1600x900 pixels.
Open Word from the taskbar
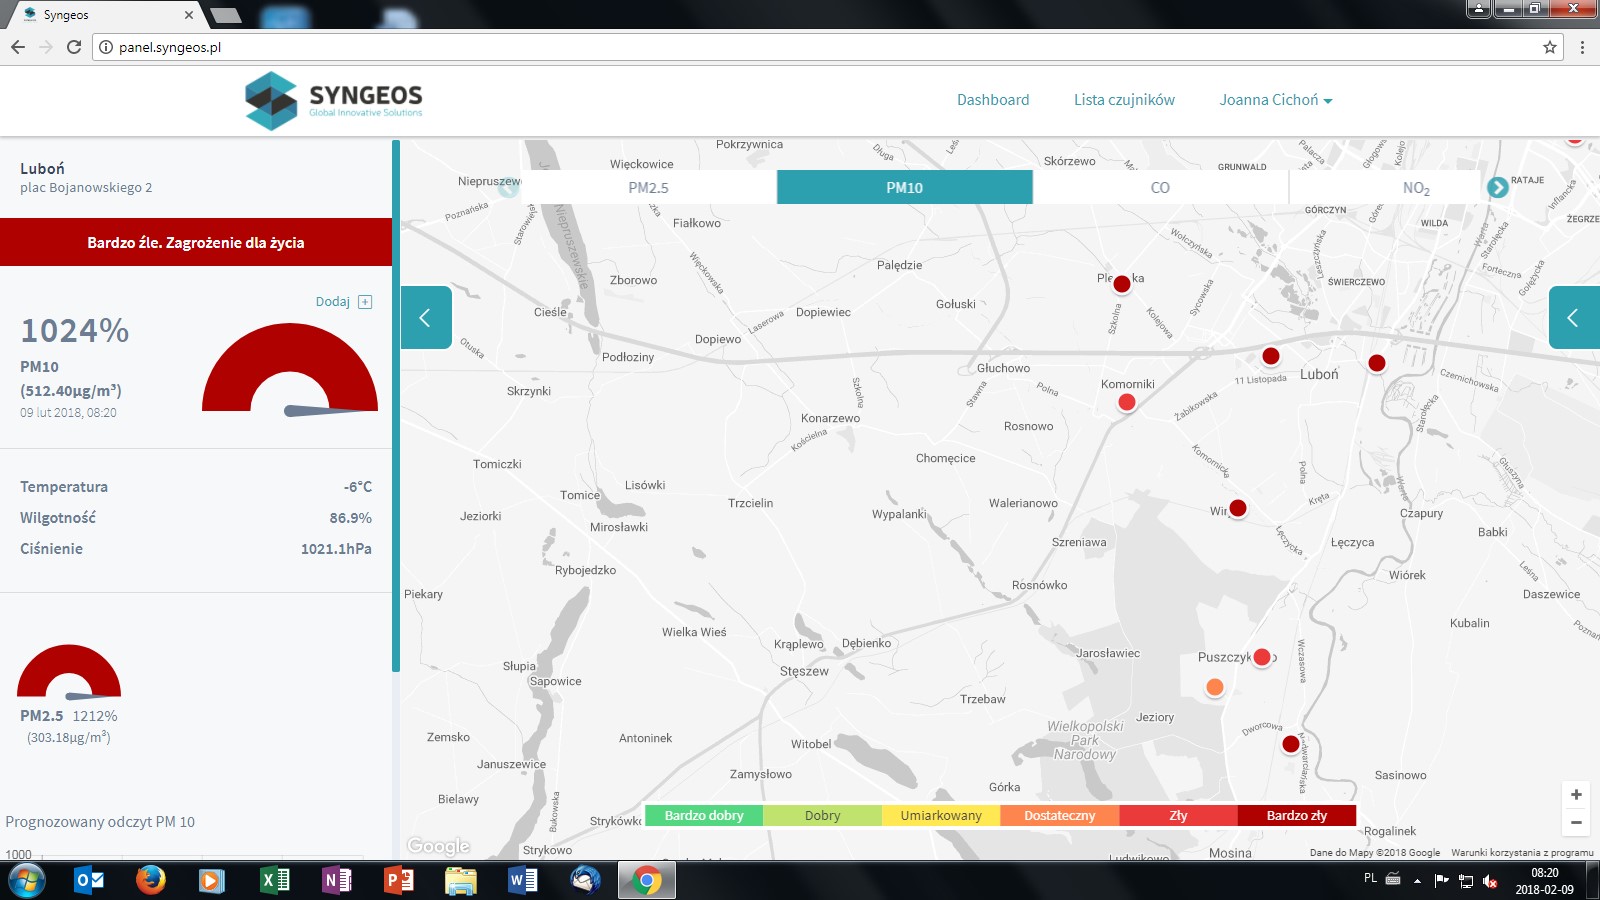523,880
